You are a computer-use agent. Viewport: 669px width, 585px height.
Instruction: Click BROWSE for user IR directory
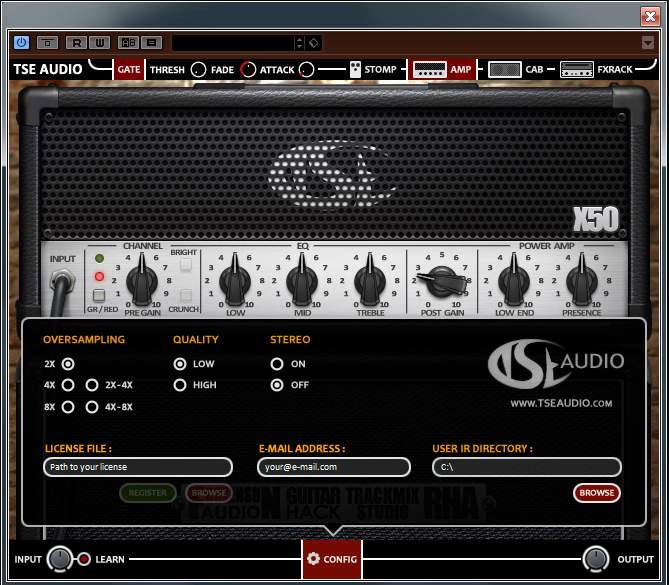coord(596,493)
